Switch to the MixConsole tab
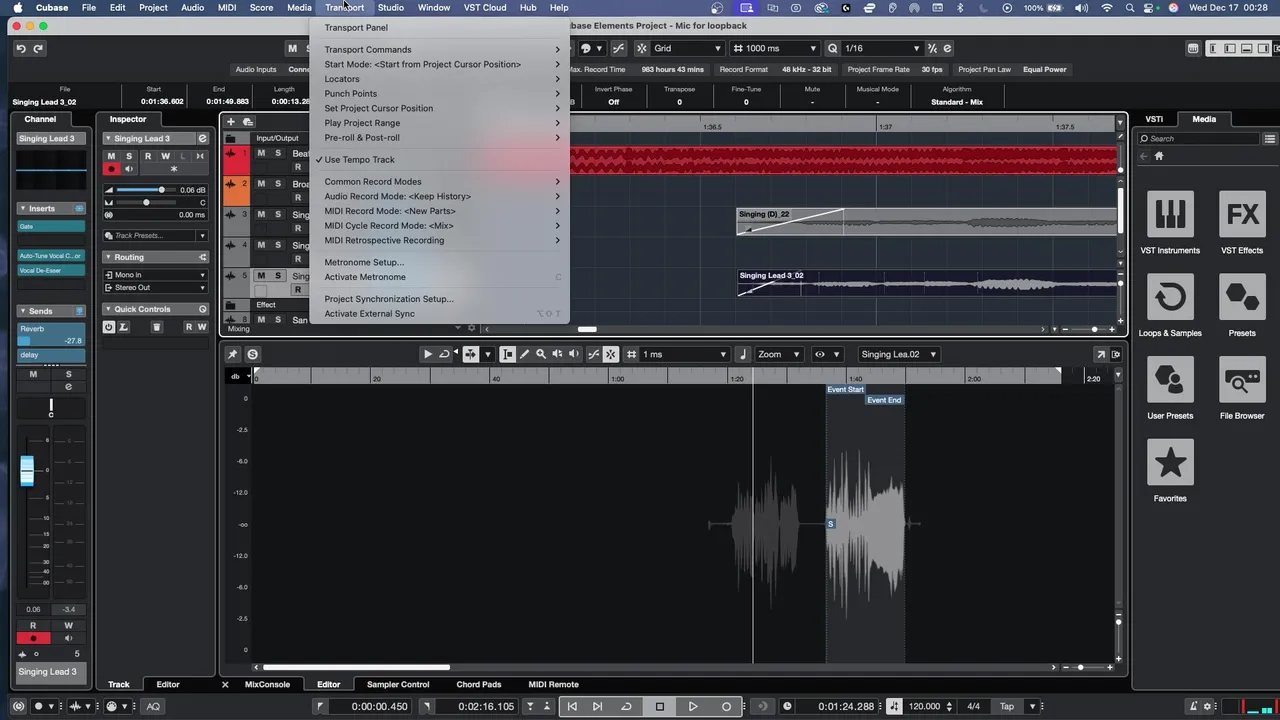1280x720 pixels. coord(267,684)
